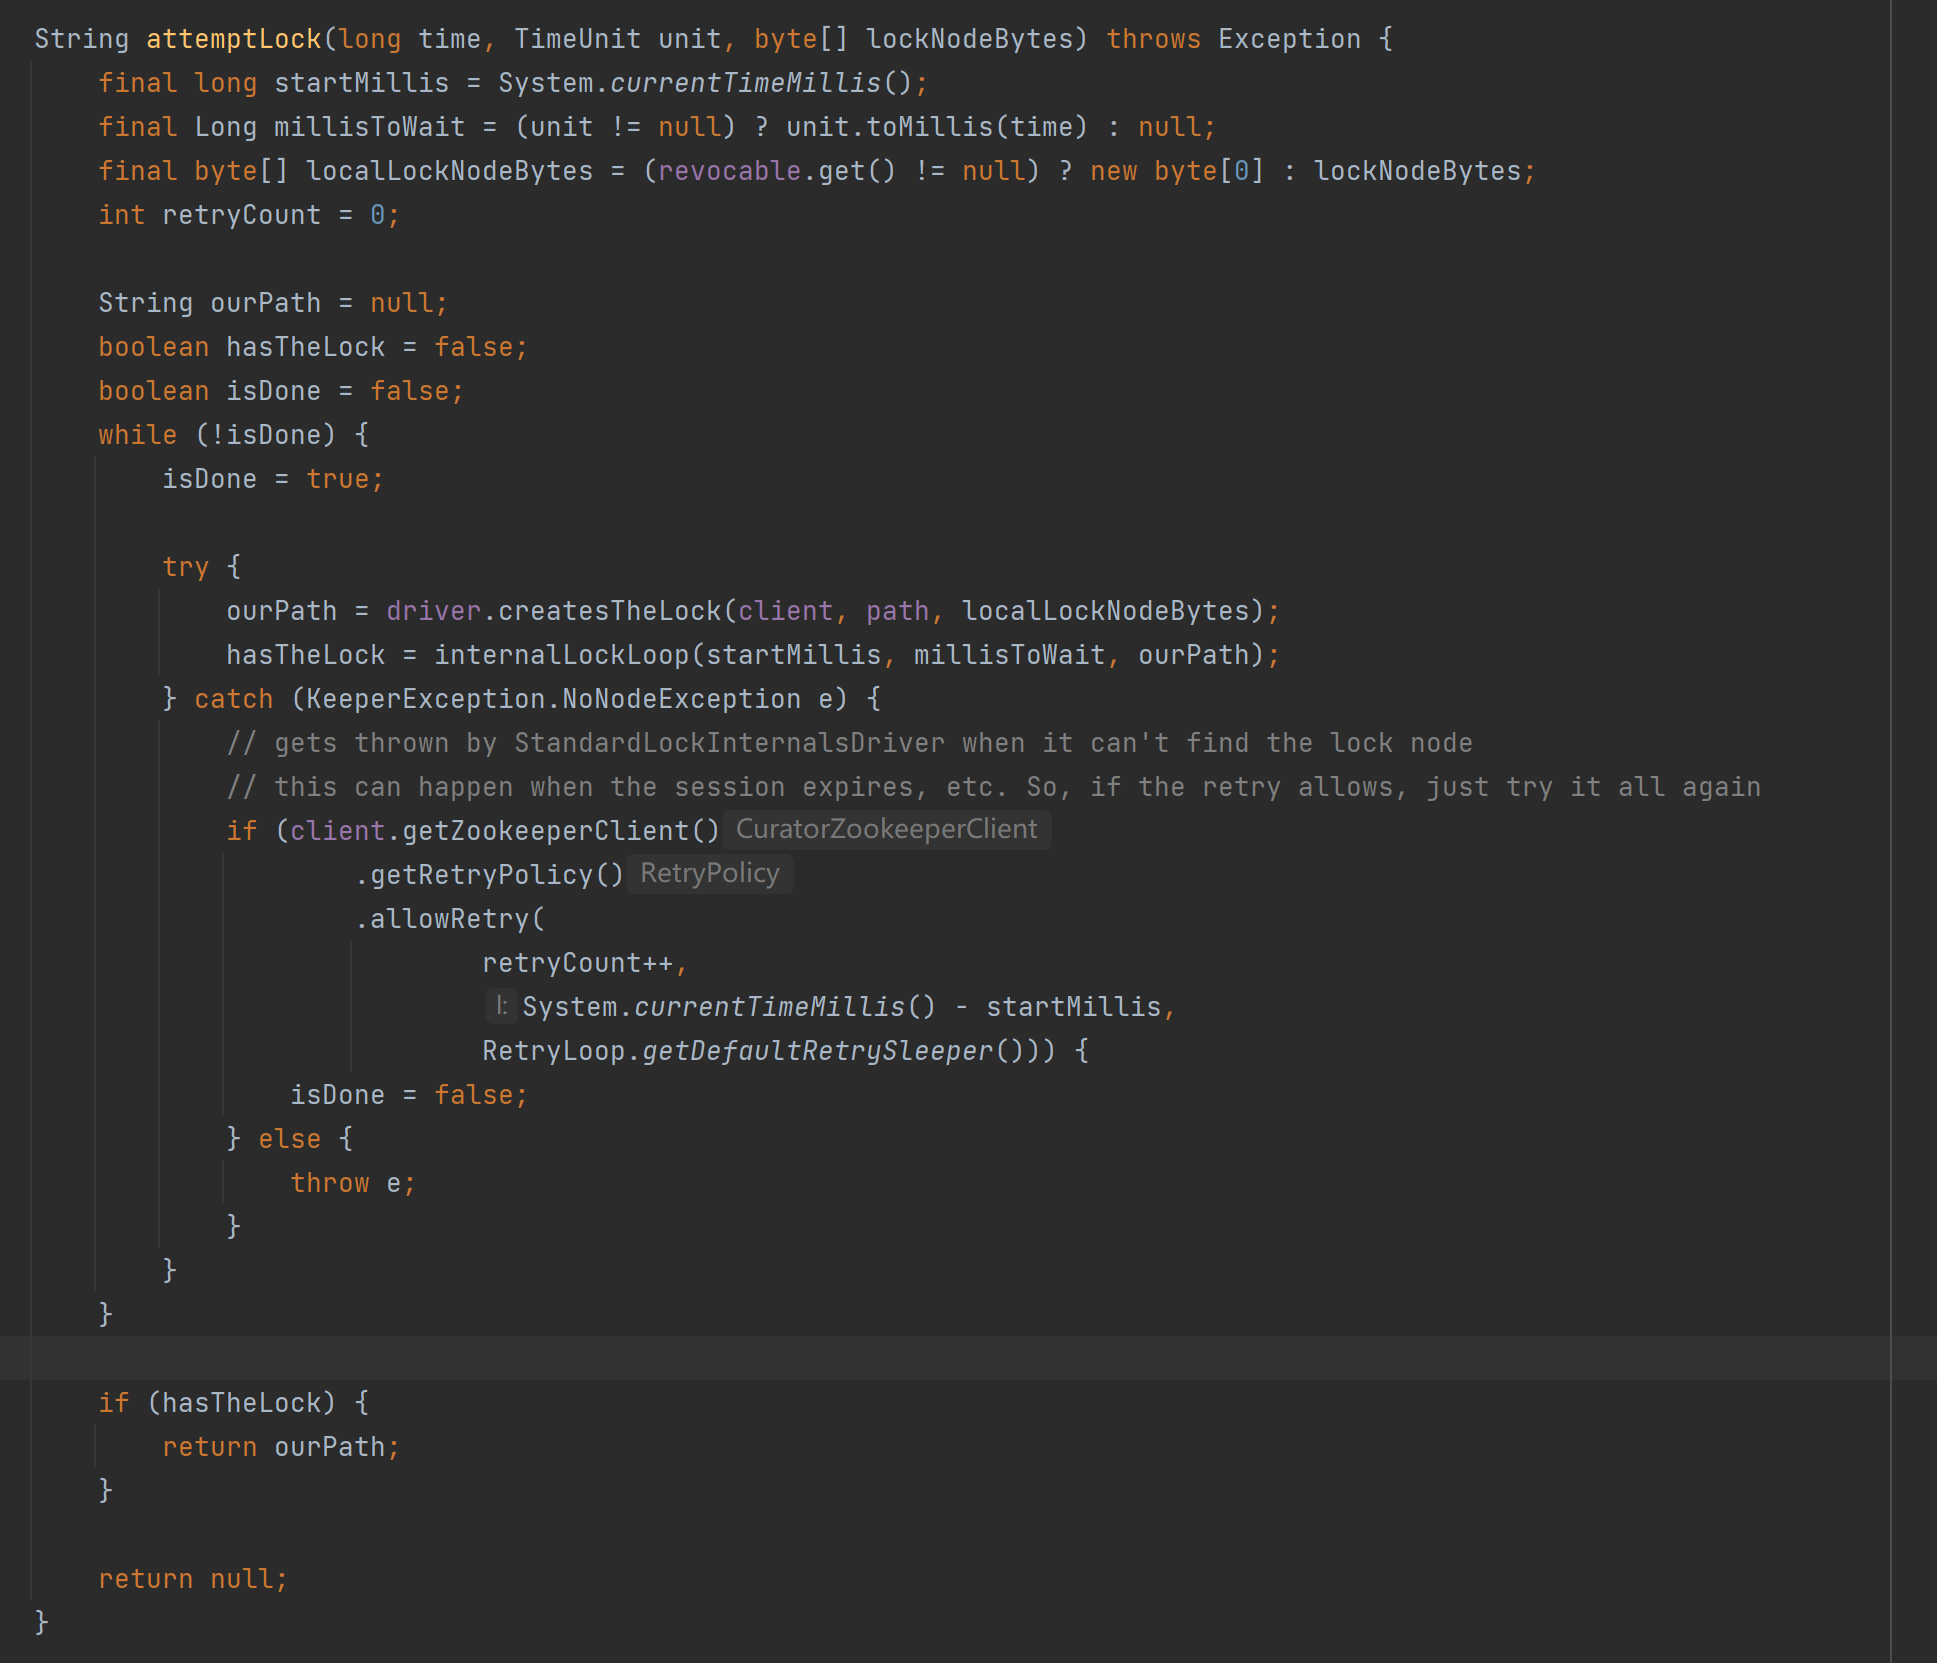The width and height of the screenshot is (1937, 1663).
Task: Click ourPath in the String ourPath = null line
Action: (x=266, y=303)
